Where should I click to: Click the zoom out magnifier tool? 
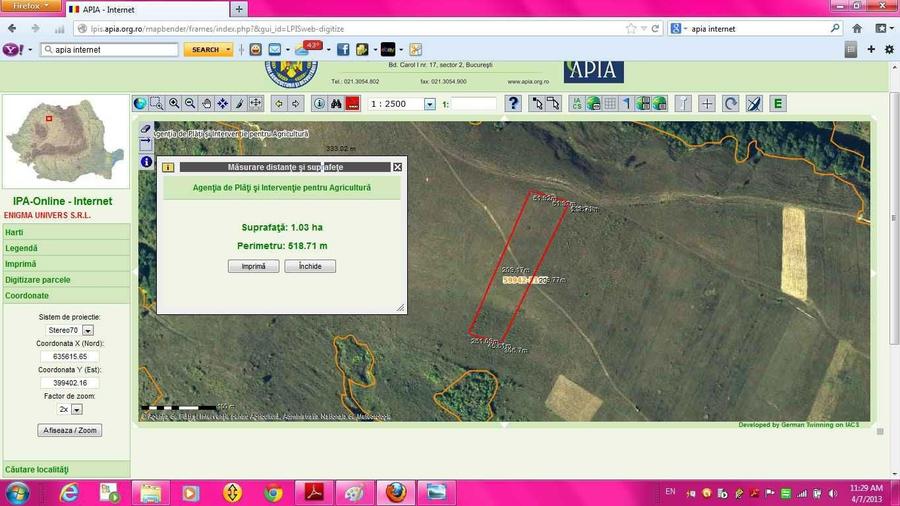[x=190, y=103]
